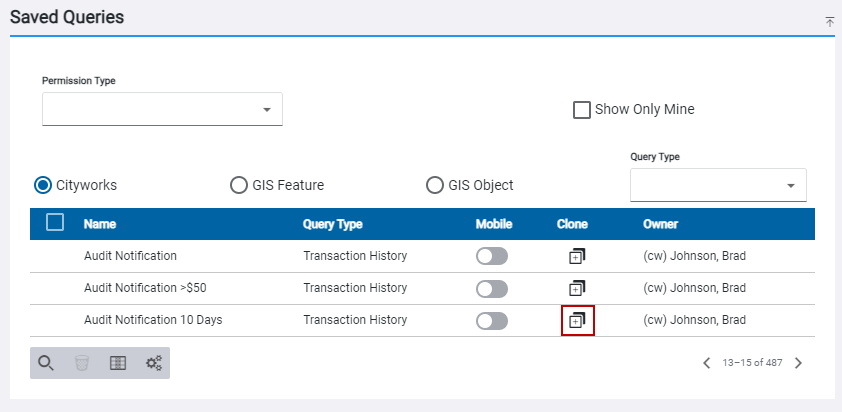Open the Query Type dropdown
Image resolution: width=842 pixels, height=412 pixels.
click(718, 185)
